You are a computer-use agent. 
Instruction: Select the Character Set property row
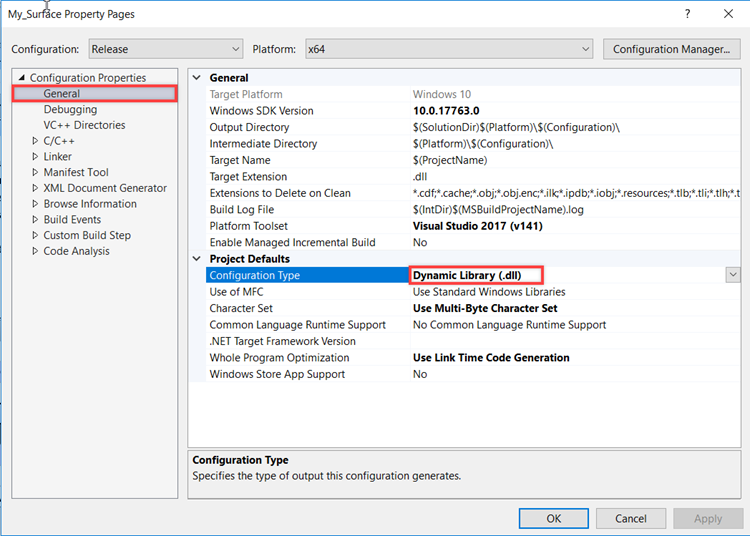click(241, 309)
